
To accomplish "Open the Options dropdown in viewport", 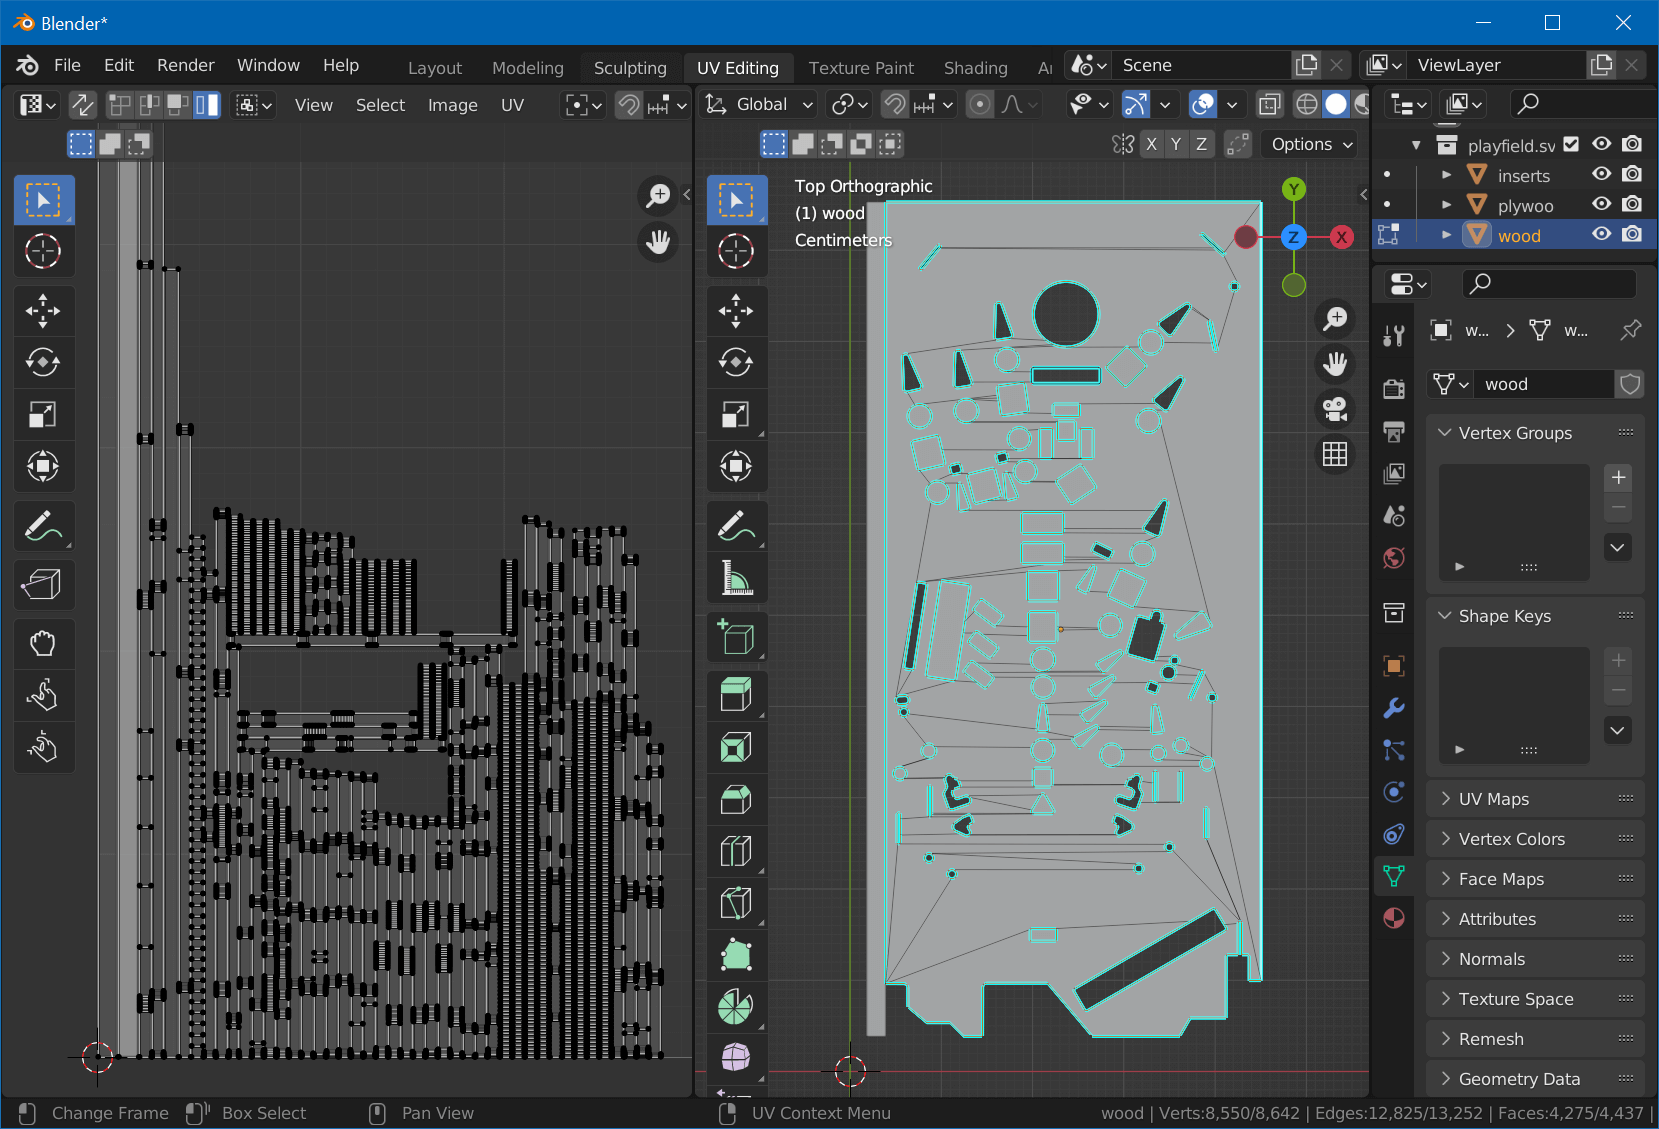I will tap(1311, 144).
